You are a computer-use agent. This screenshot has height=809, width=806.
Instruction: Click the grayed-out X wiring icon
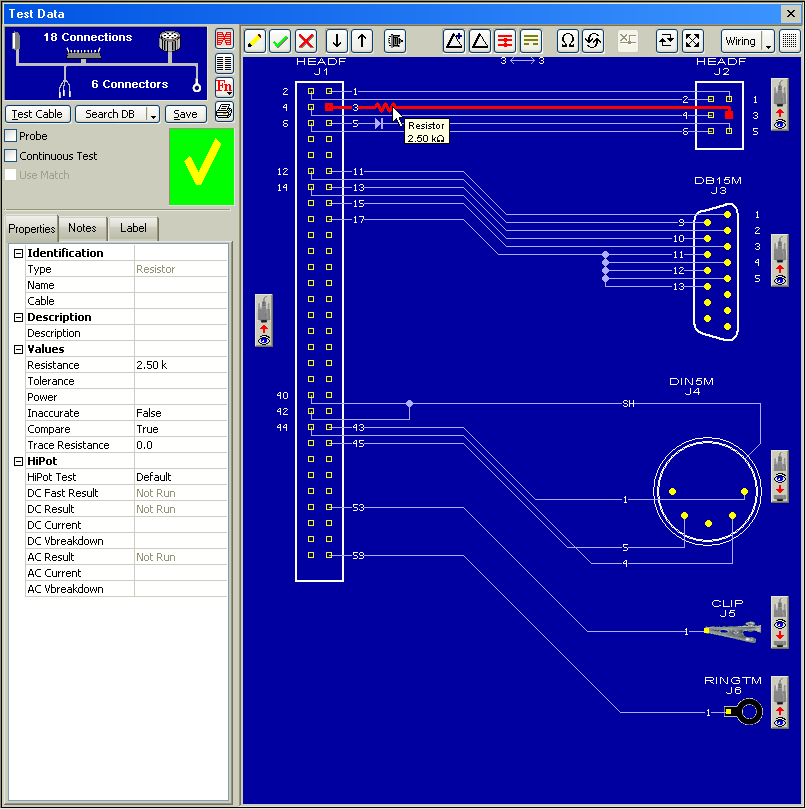point(628,41)
